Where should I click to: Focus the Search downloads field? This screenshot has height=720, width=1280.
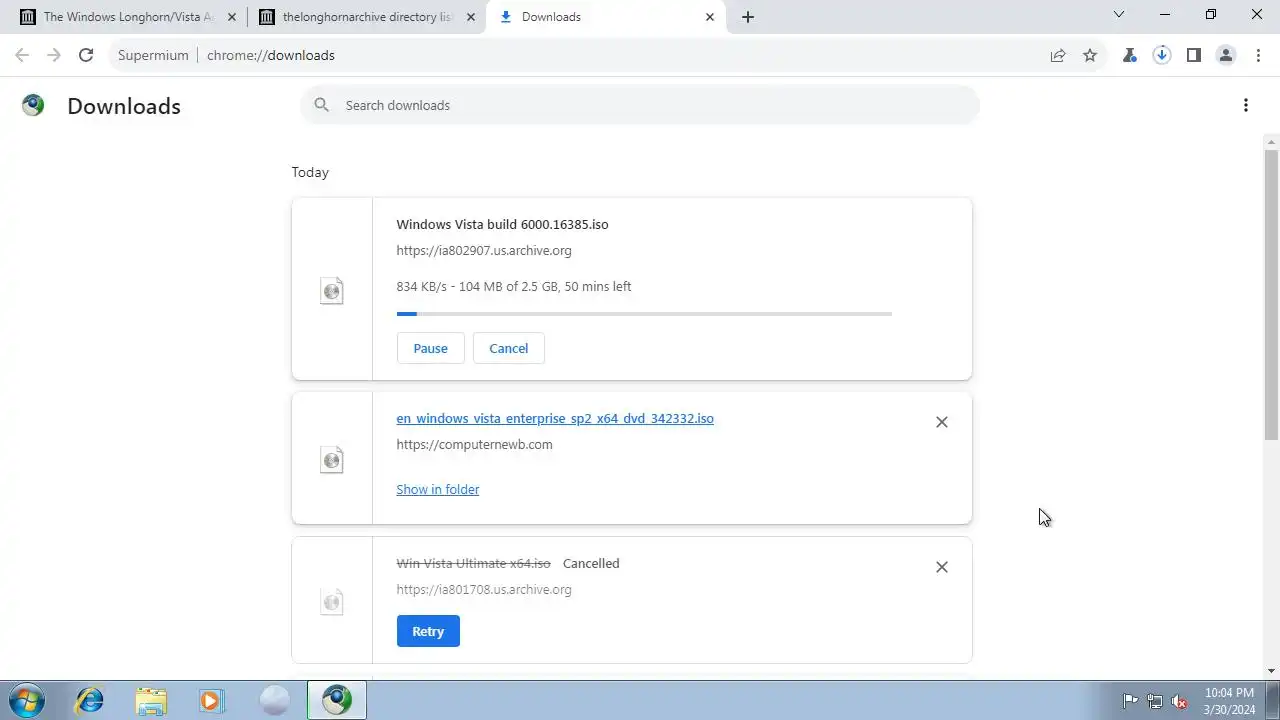click(640, 105)
